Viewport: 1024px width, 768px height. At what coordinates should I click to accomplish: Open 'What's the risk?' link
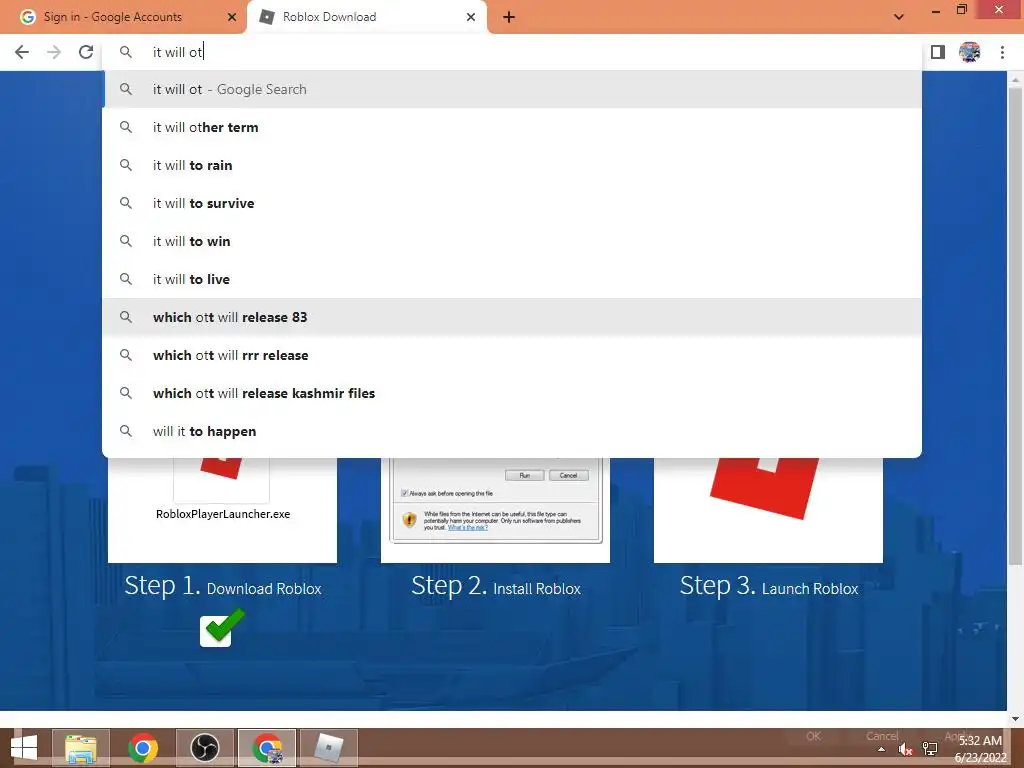tap(468, 528)
